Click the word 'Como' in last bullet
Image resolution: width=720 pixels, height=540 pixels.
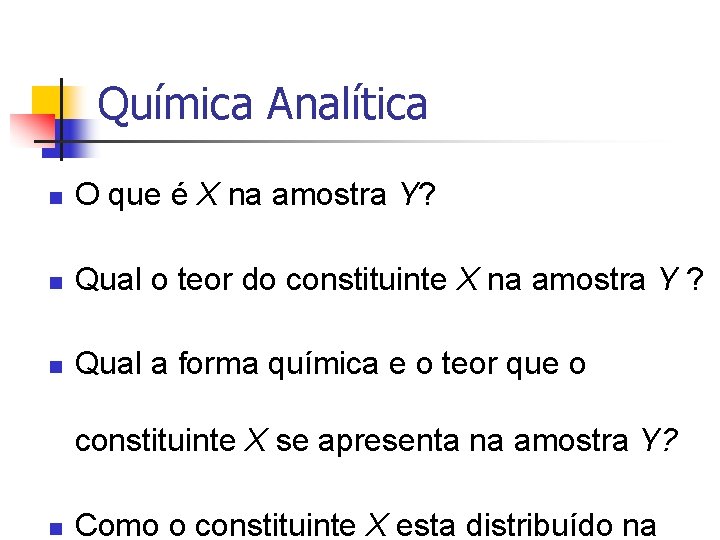[x=117, y=524]
